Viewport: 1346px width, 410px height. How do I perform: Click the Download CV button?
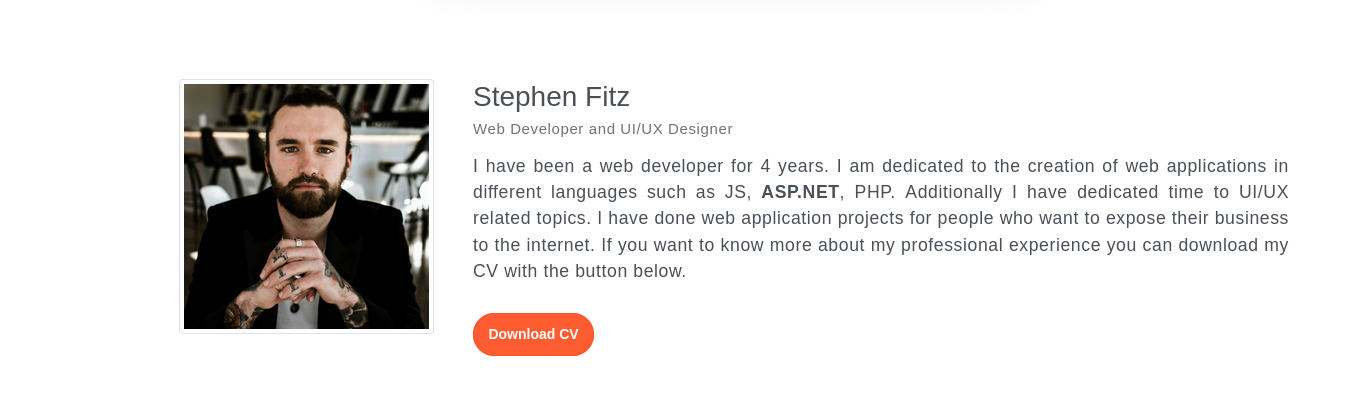click(533, 334)
